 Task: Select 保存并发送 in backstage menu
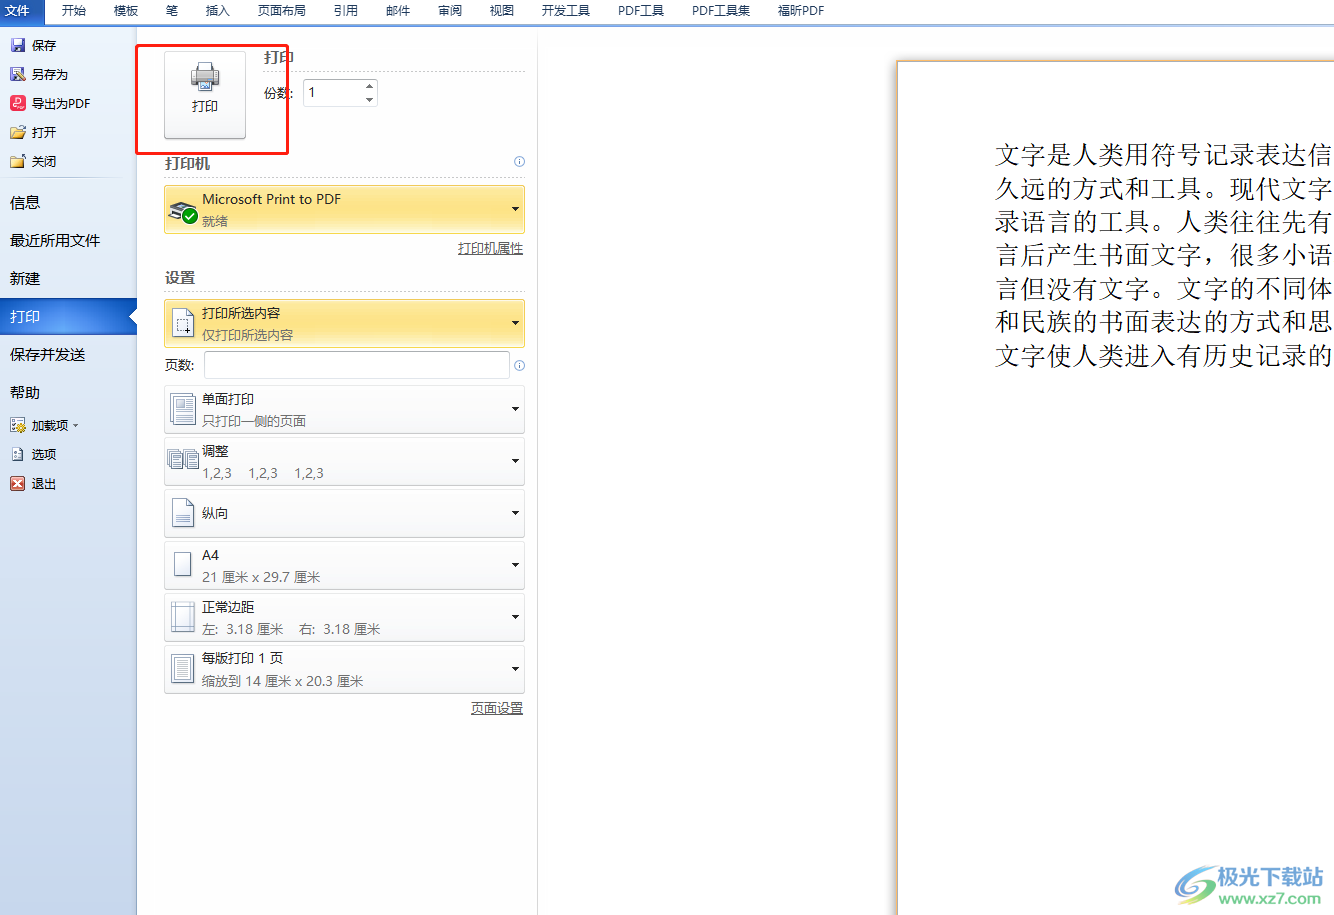coord(68,355)
